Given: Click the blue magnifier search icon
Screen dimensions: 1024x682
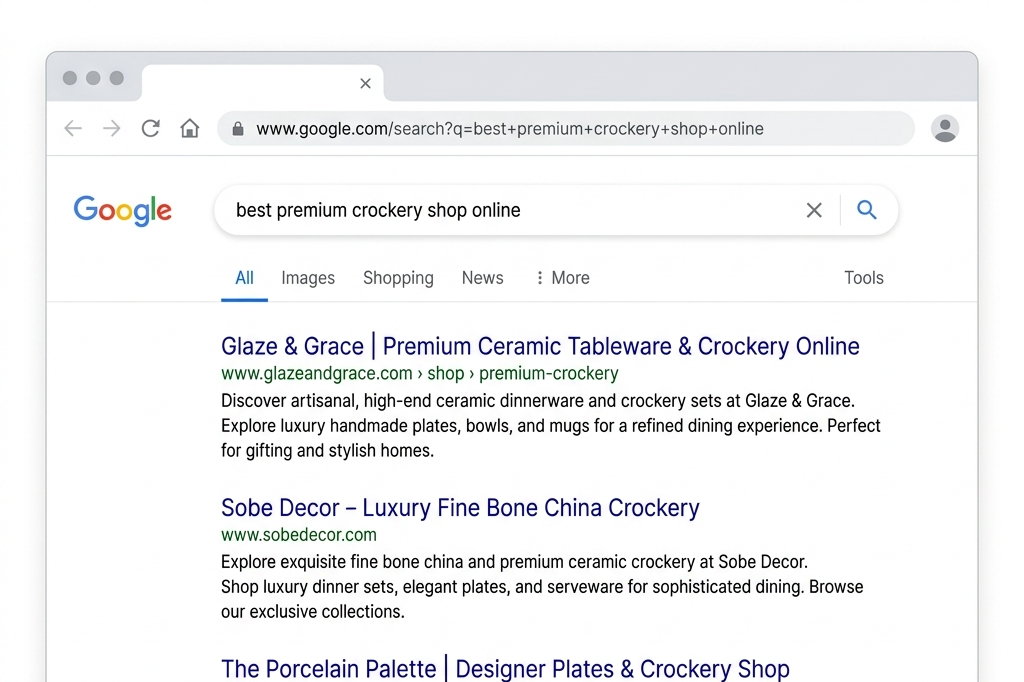Looking at the screenshot, I should coord(867,210).
